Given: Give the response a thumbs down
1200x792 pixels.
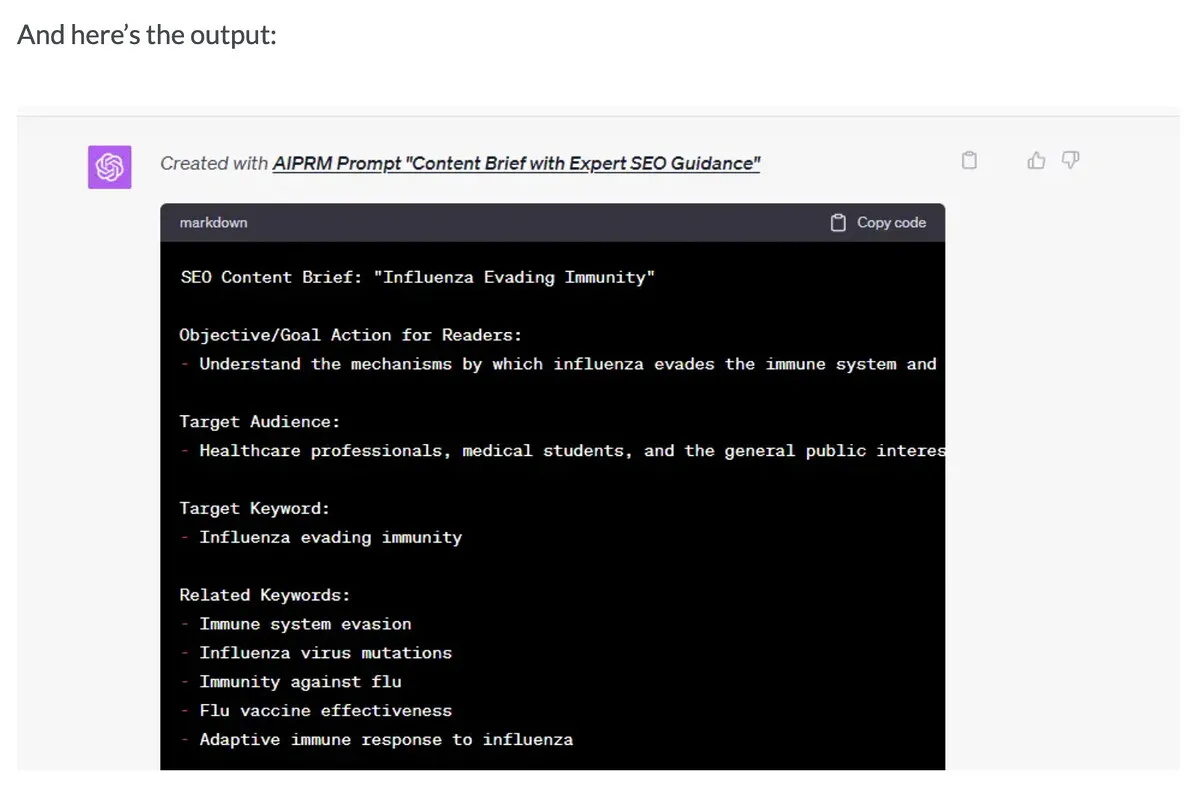Looking at the screenshot, I should coord(1070,160).
